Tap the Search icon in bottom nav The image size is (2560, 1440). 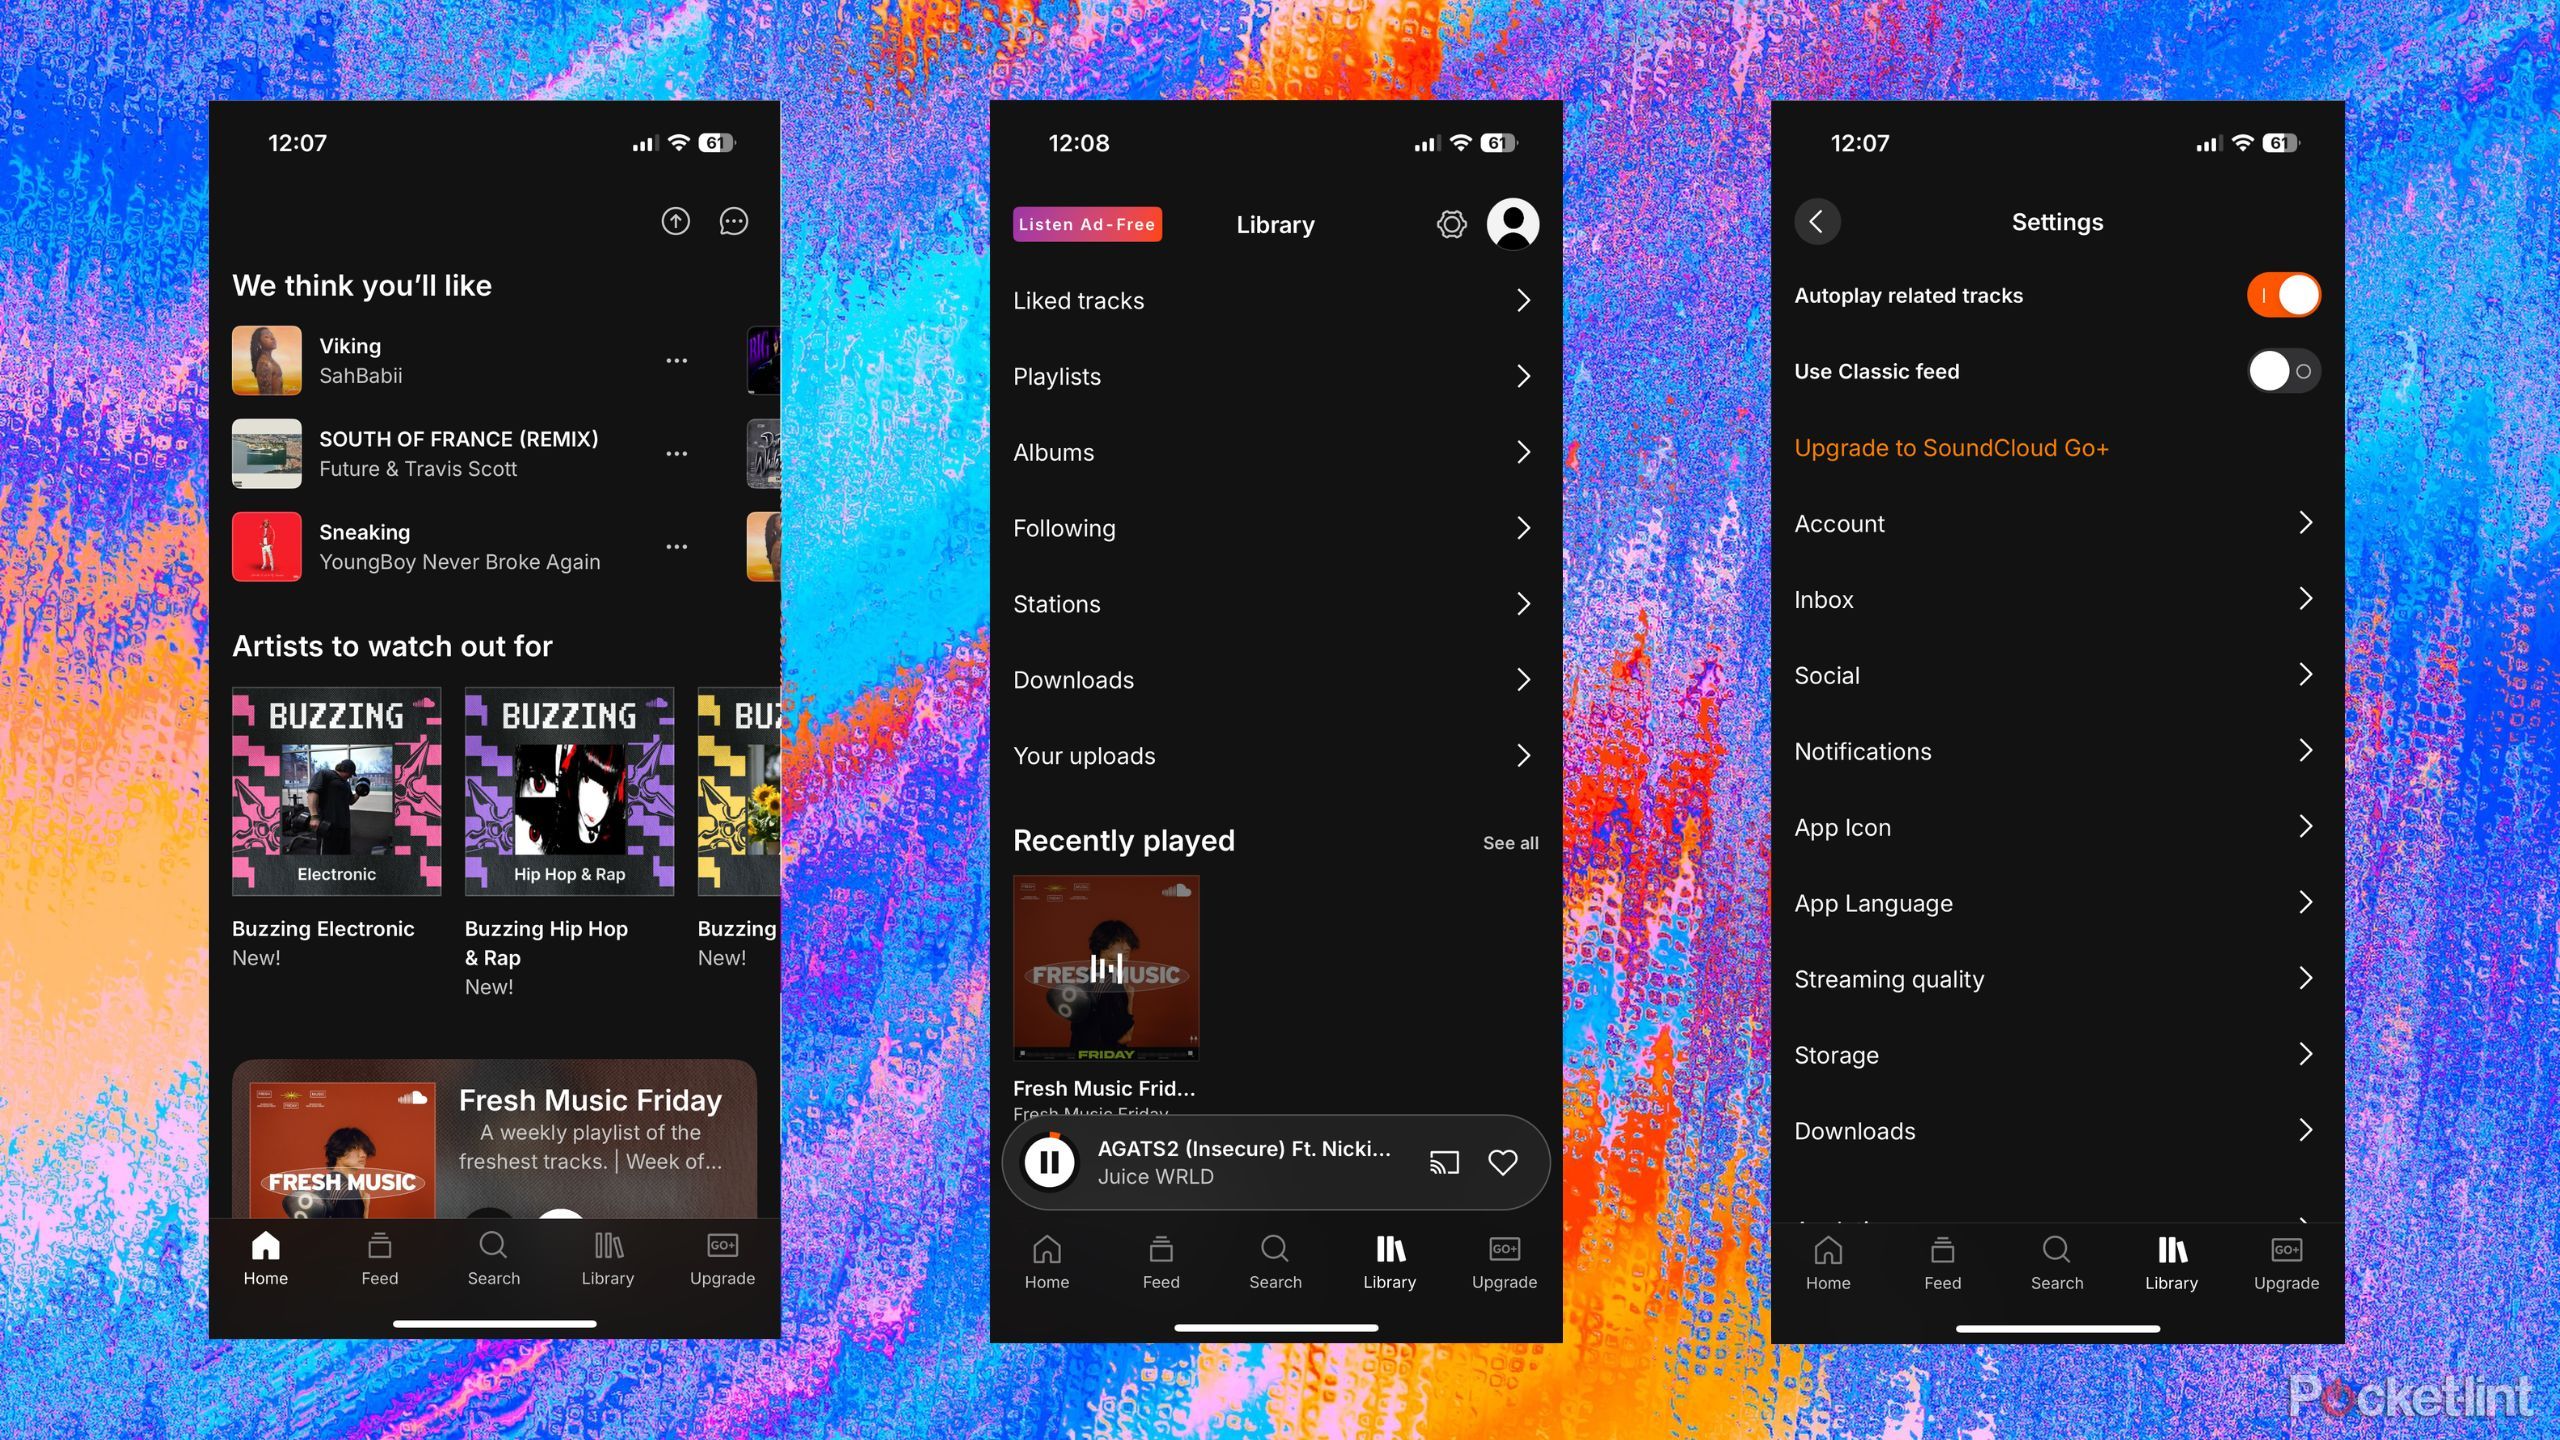494,1257
